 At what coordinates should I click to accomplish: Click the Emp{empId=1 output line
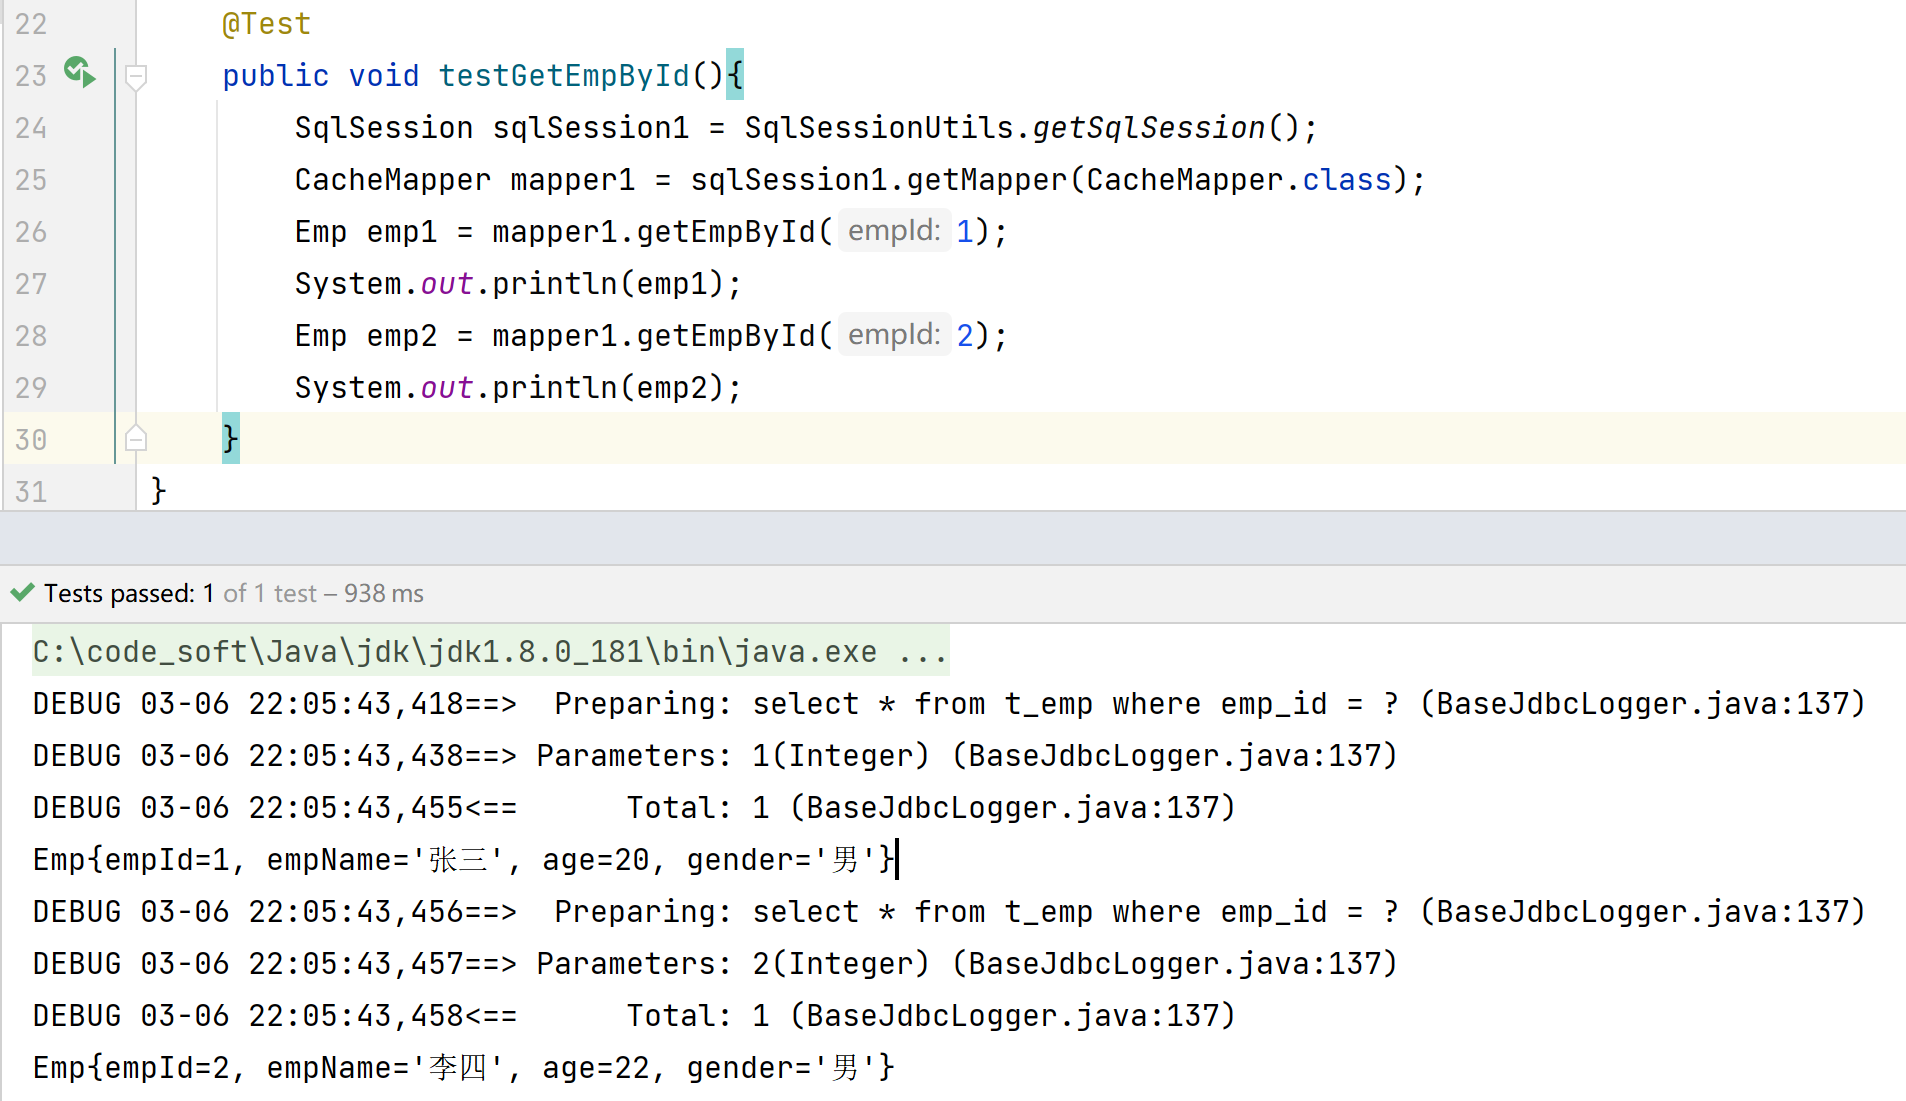point(464,859)
